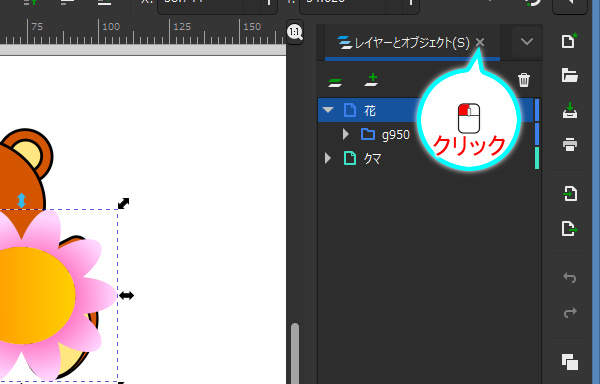Collapse the 花 layer tree
This screenshot has width=600, height=384.
point(328,110)
